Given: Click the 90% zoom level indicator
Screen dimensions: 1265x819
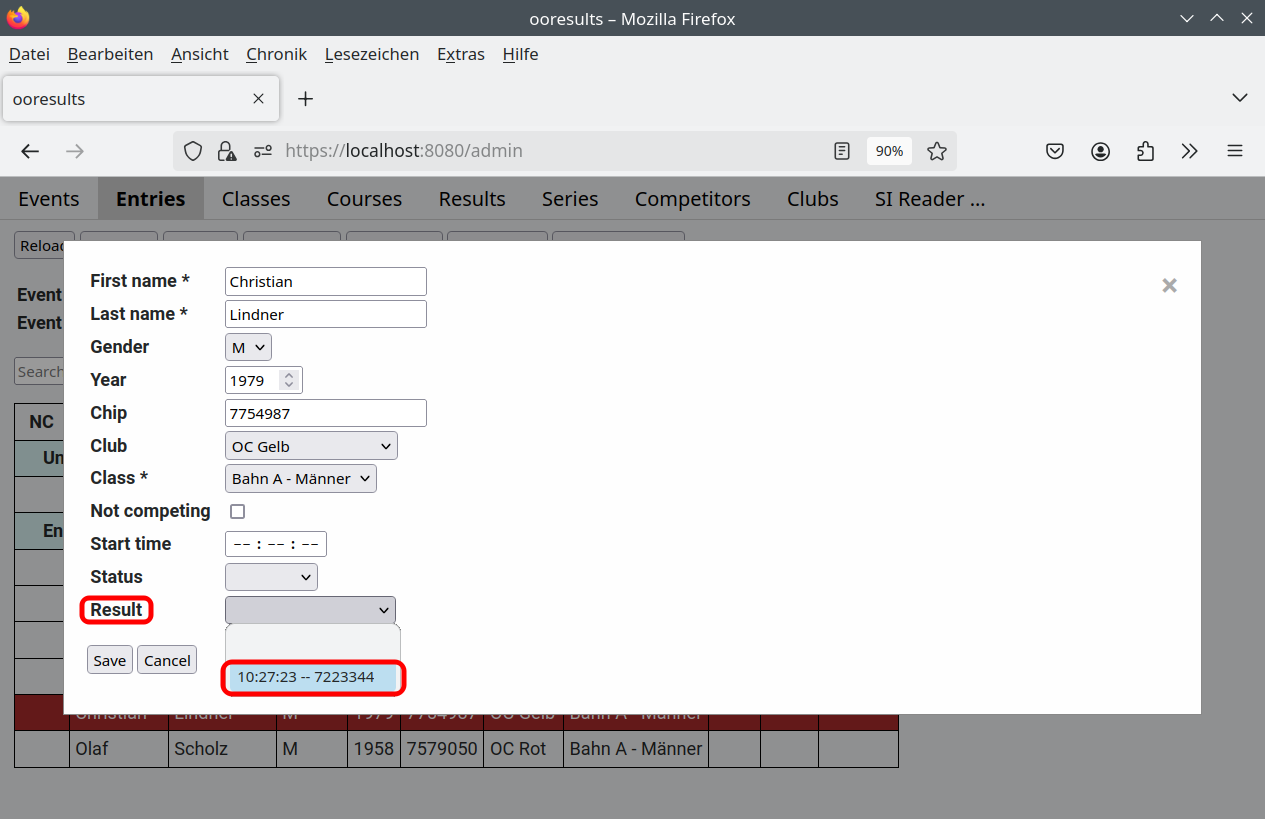Looking at the screenshot, I should click(x=889, y=151).
